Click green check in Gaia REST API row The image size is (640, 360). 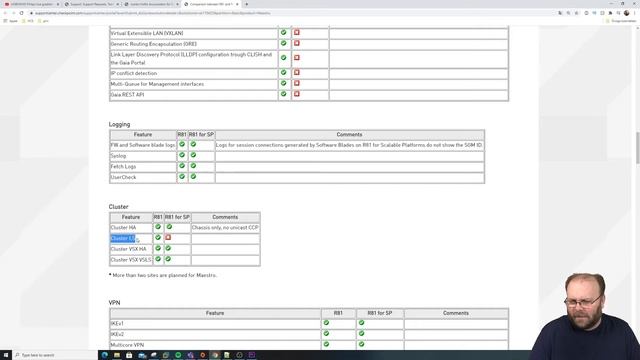(x=284, y=94)
